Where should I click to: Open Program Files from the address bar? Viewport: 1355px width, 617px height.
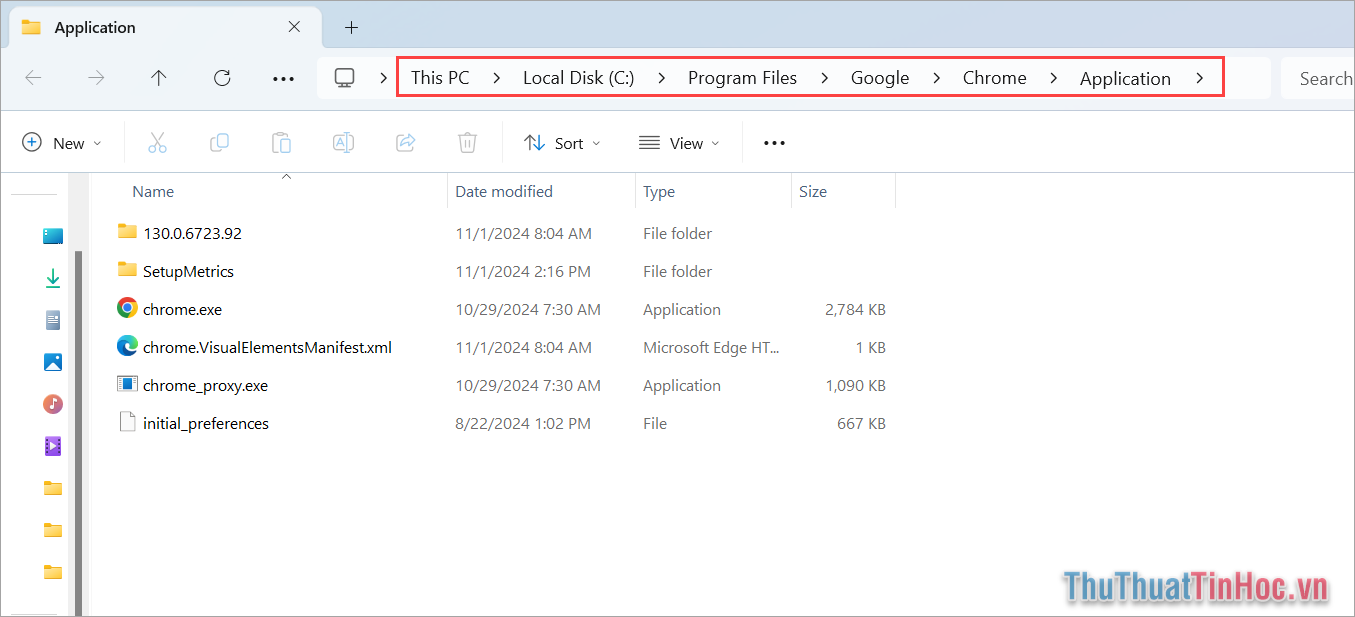742,77
